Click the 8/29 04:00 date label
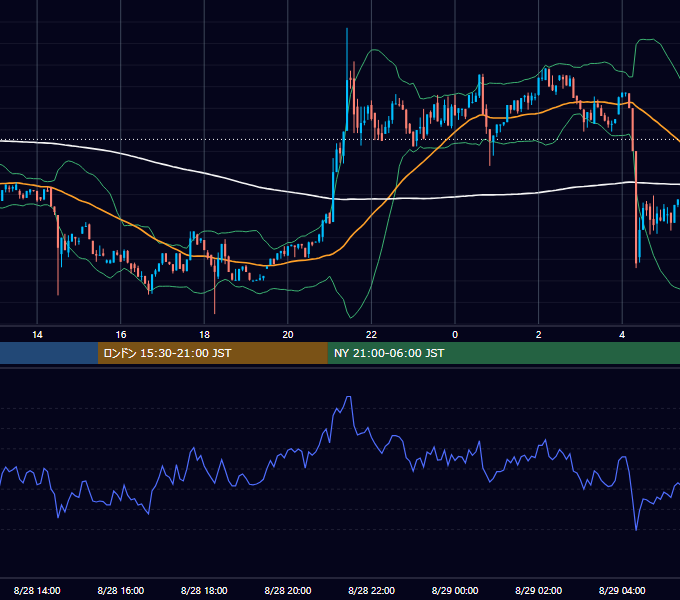Viewport: 680px width, 600px height. click(x=622, y=590)
